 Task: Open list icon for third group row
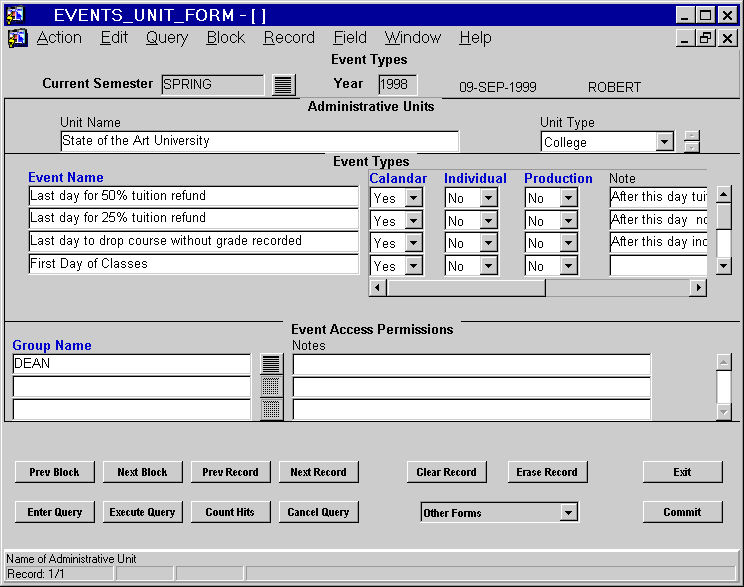[x=271, y=409]
